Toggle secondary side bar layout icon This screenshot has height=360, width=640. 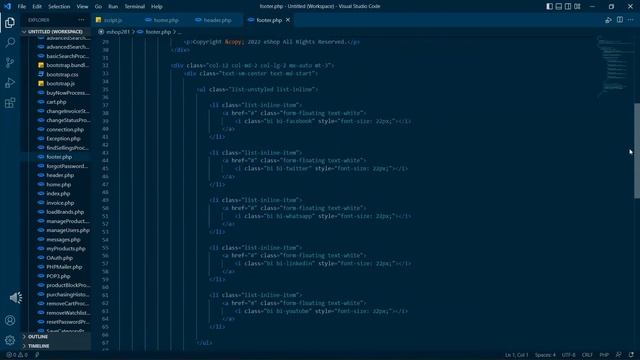(x=568, y=7)
